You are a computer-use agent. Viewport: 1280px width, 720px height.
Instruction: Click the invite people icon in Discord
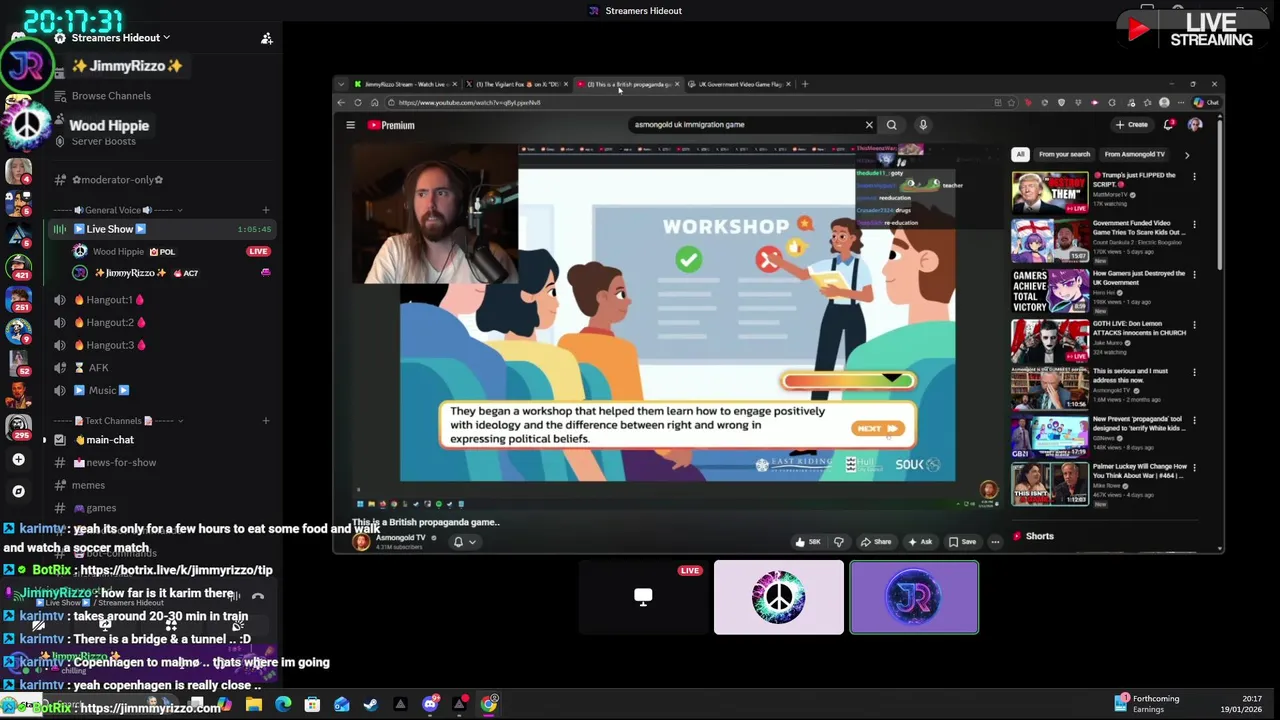click(x=267, y=38)
